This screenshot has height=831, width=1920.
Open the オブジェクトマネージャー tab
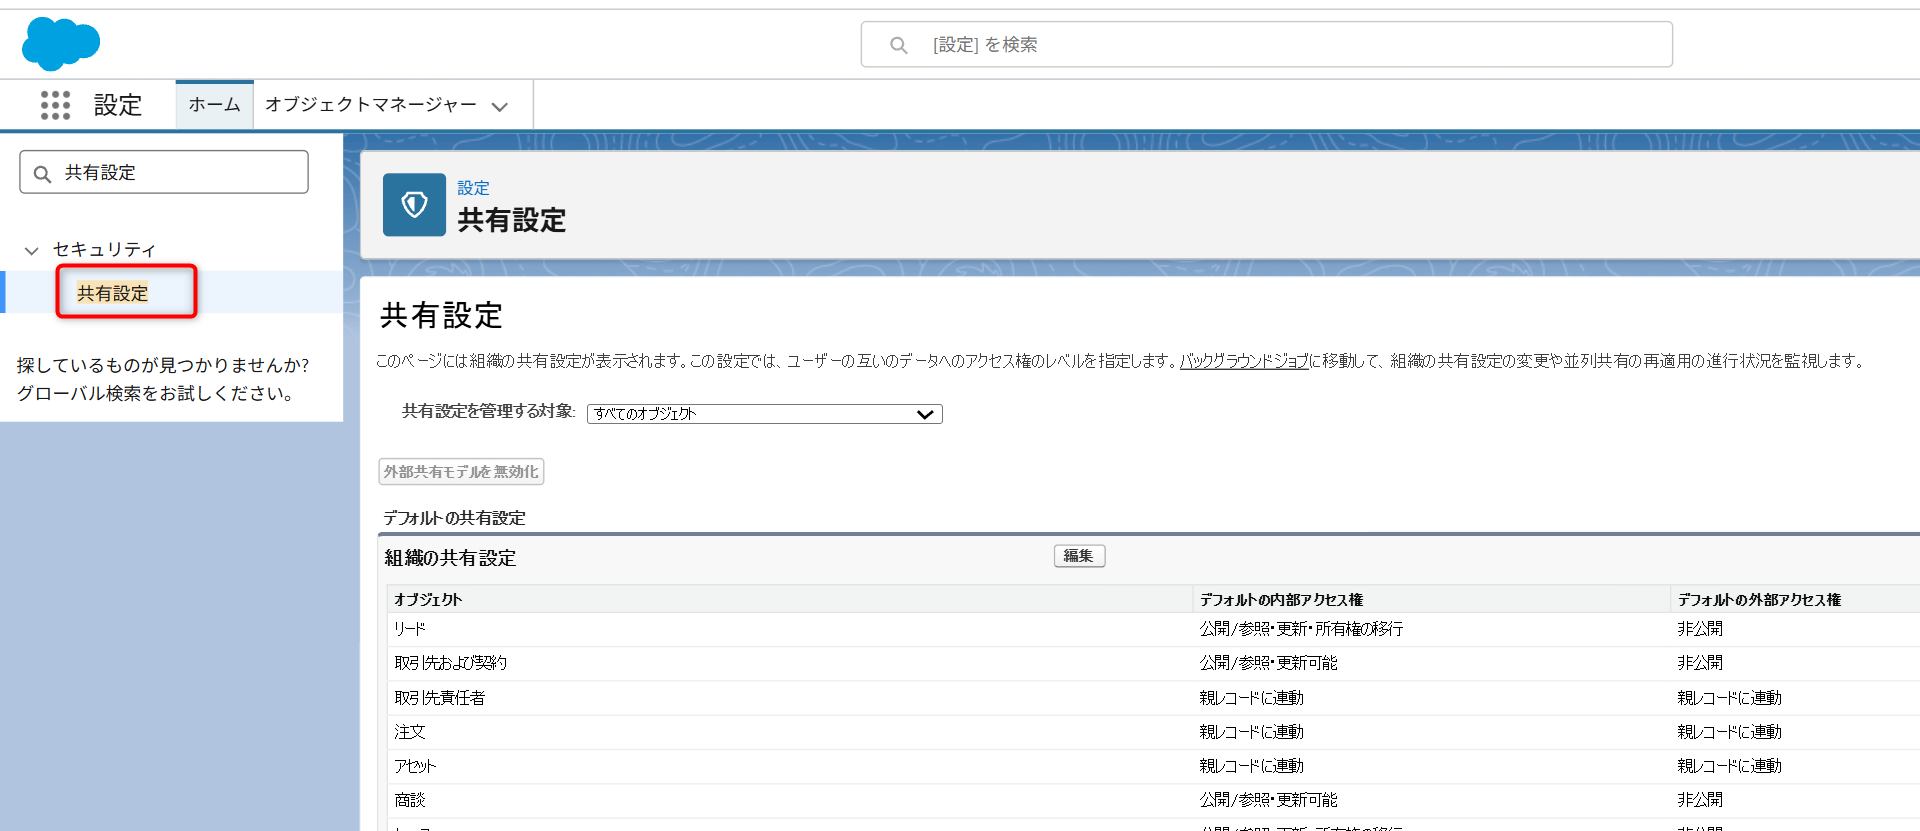[370, 104]
